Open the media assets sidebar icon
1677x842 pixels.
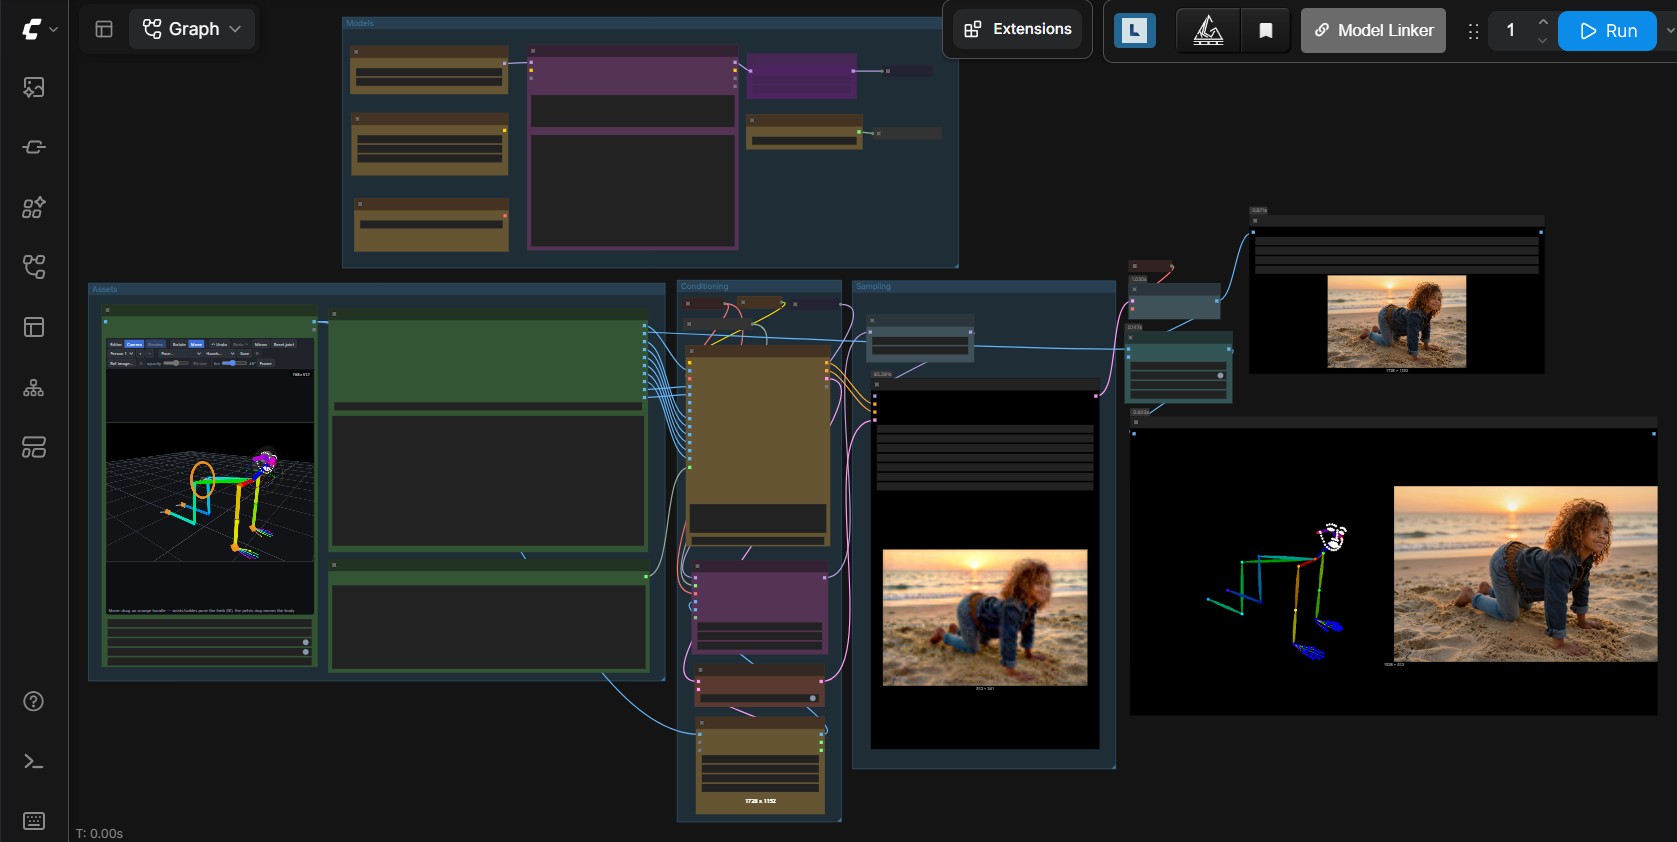(x=33, y=87)
